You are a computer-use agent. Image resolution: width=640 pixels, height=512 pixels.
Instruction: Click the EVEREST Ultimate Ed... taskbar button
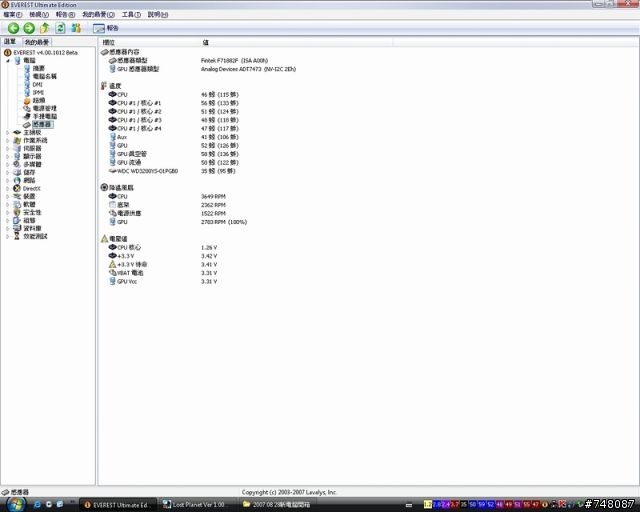pyautogui.click(x=118, y=505)
